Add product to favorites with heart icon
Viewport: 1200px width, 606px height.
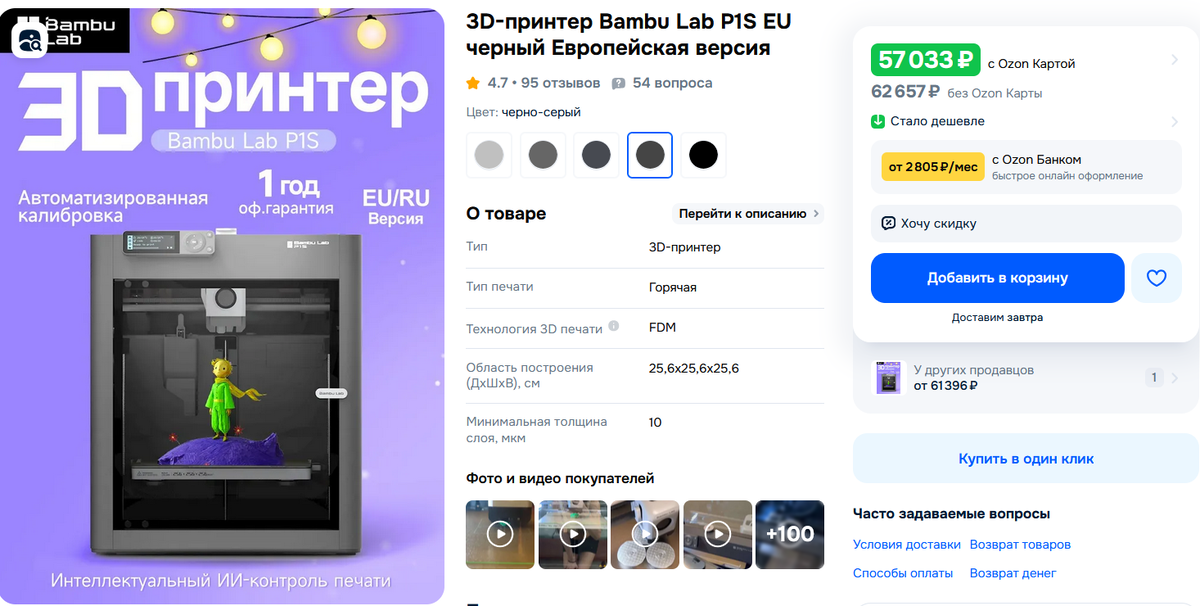(x=1156, y=278)
